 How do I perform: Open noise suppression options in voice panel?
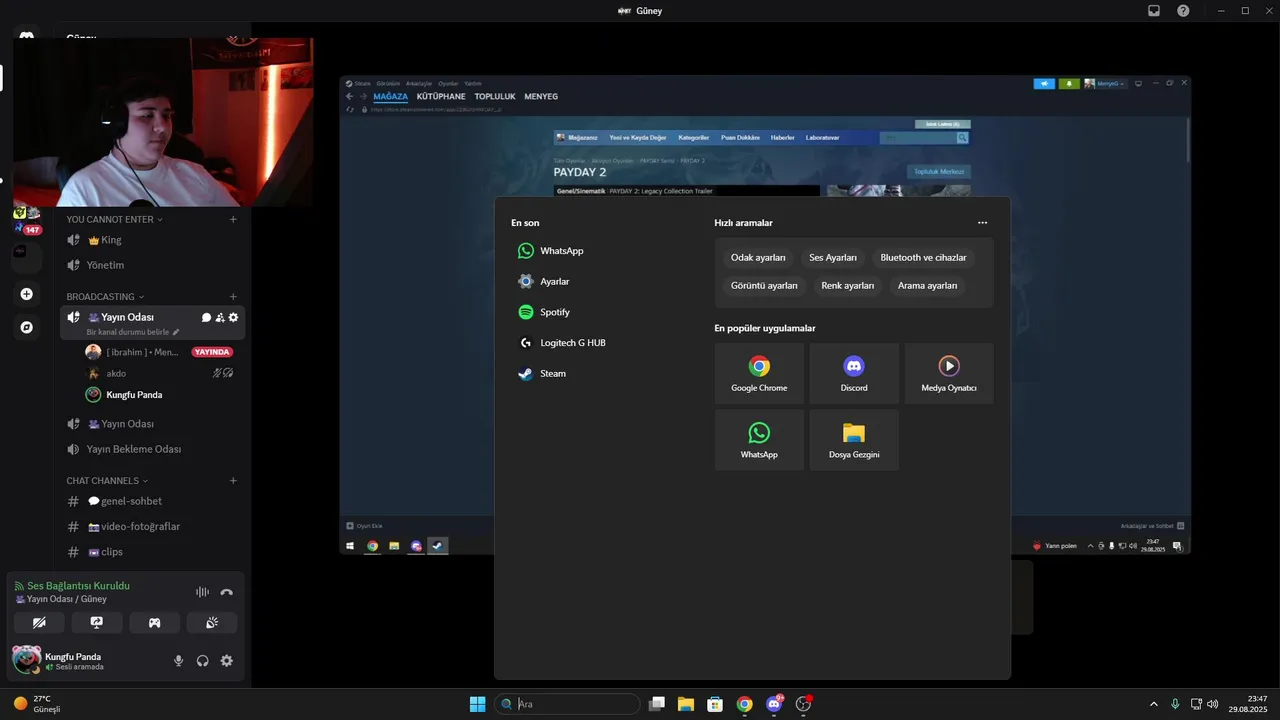coord(202,592)
